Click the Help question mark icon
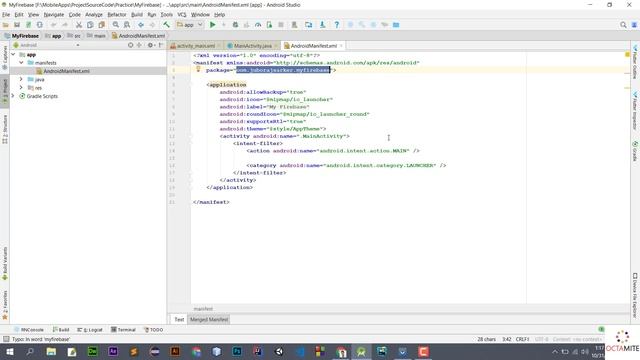 tap(337, 25)
